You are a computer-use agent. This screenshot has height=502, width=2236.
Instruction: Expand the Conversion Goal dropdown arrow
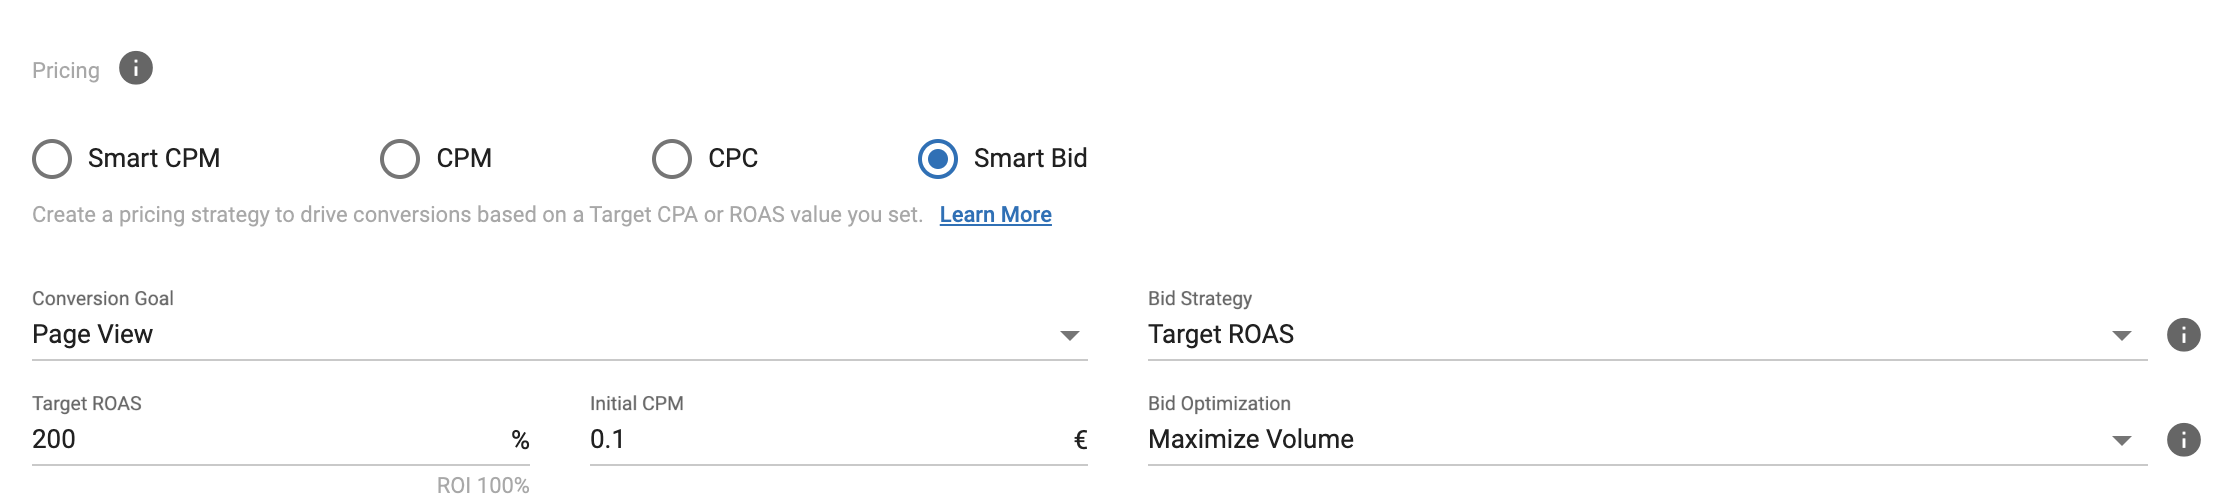(1069, 336)
